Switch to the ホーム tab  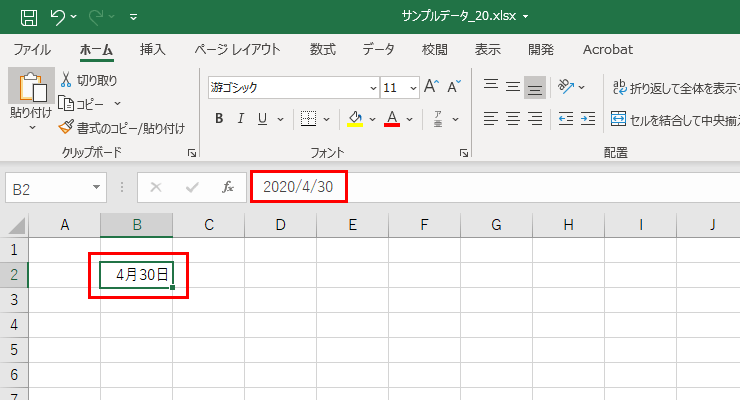(96, 49)
